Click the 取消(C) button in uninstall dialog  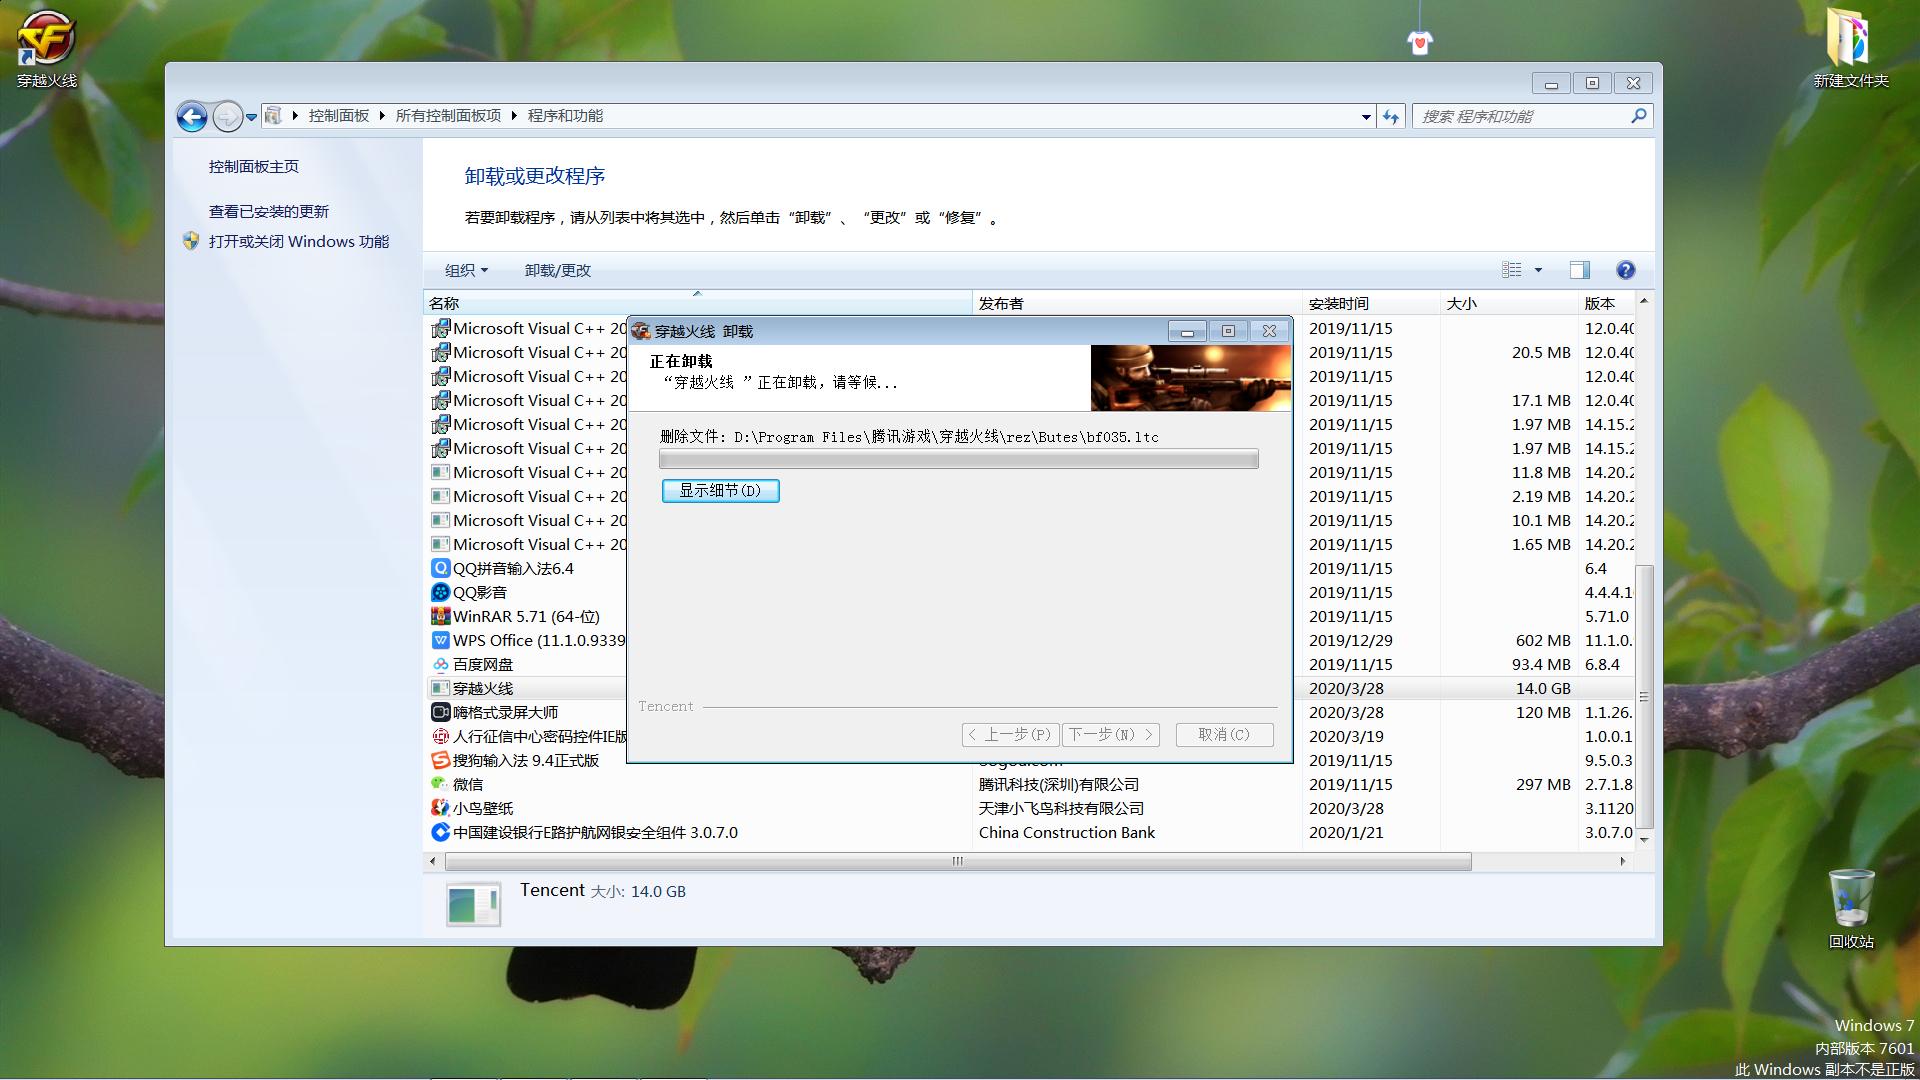click(1224, 735)
